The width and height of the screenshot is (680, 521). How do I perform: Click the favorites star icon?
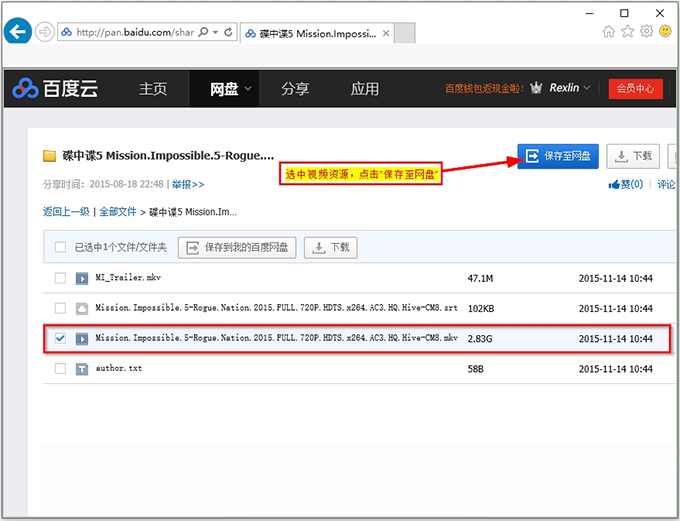point(628,31)
